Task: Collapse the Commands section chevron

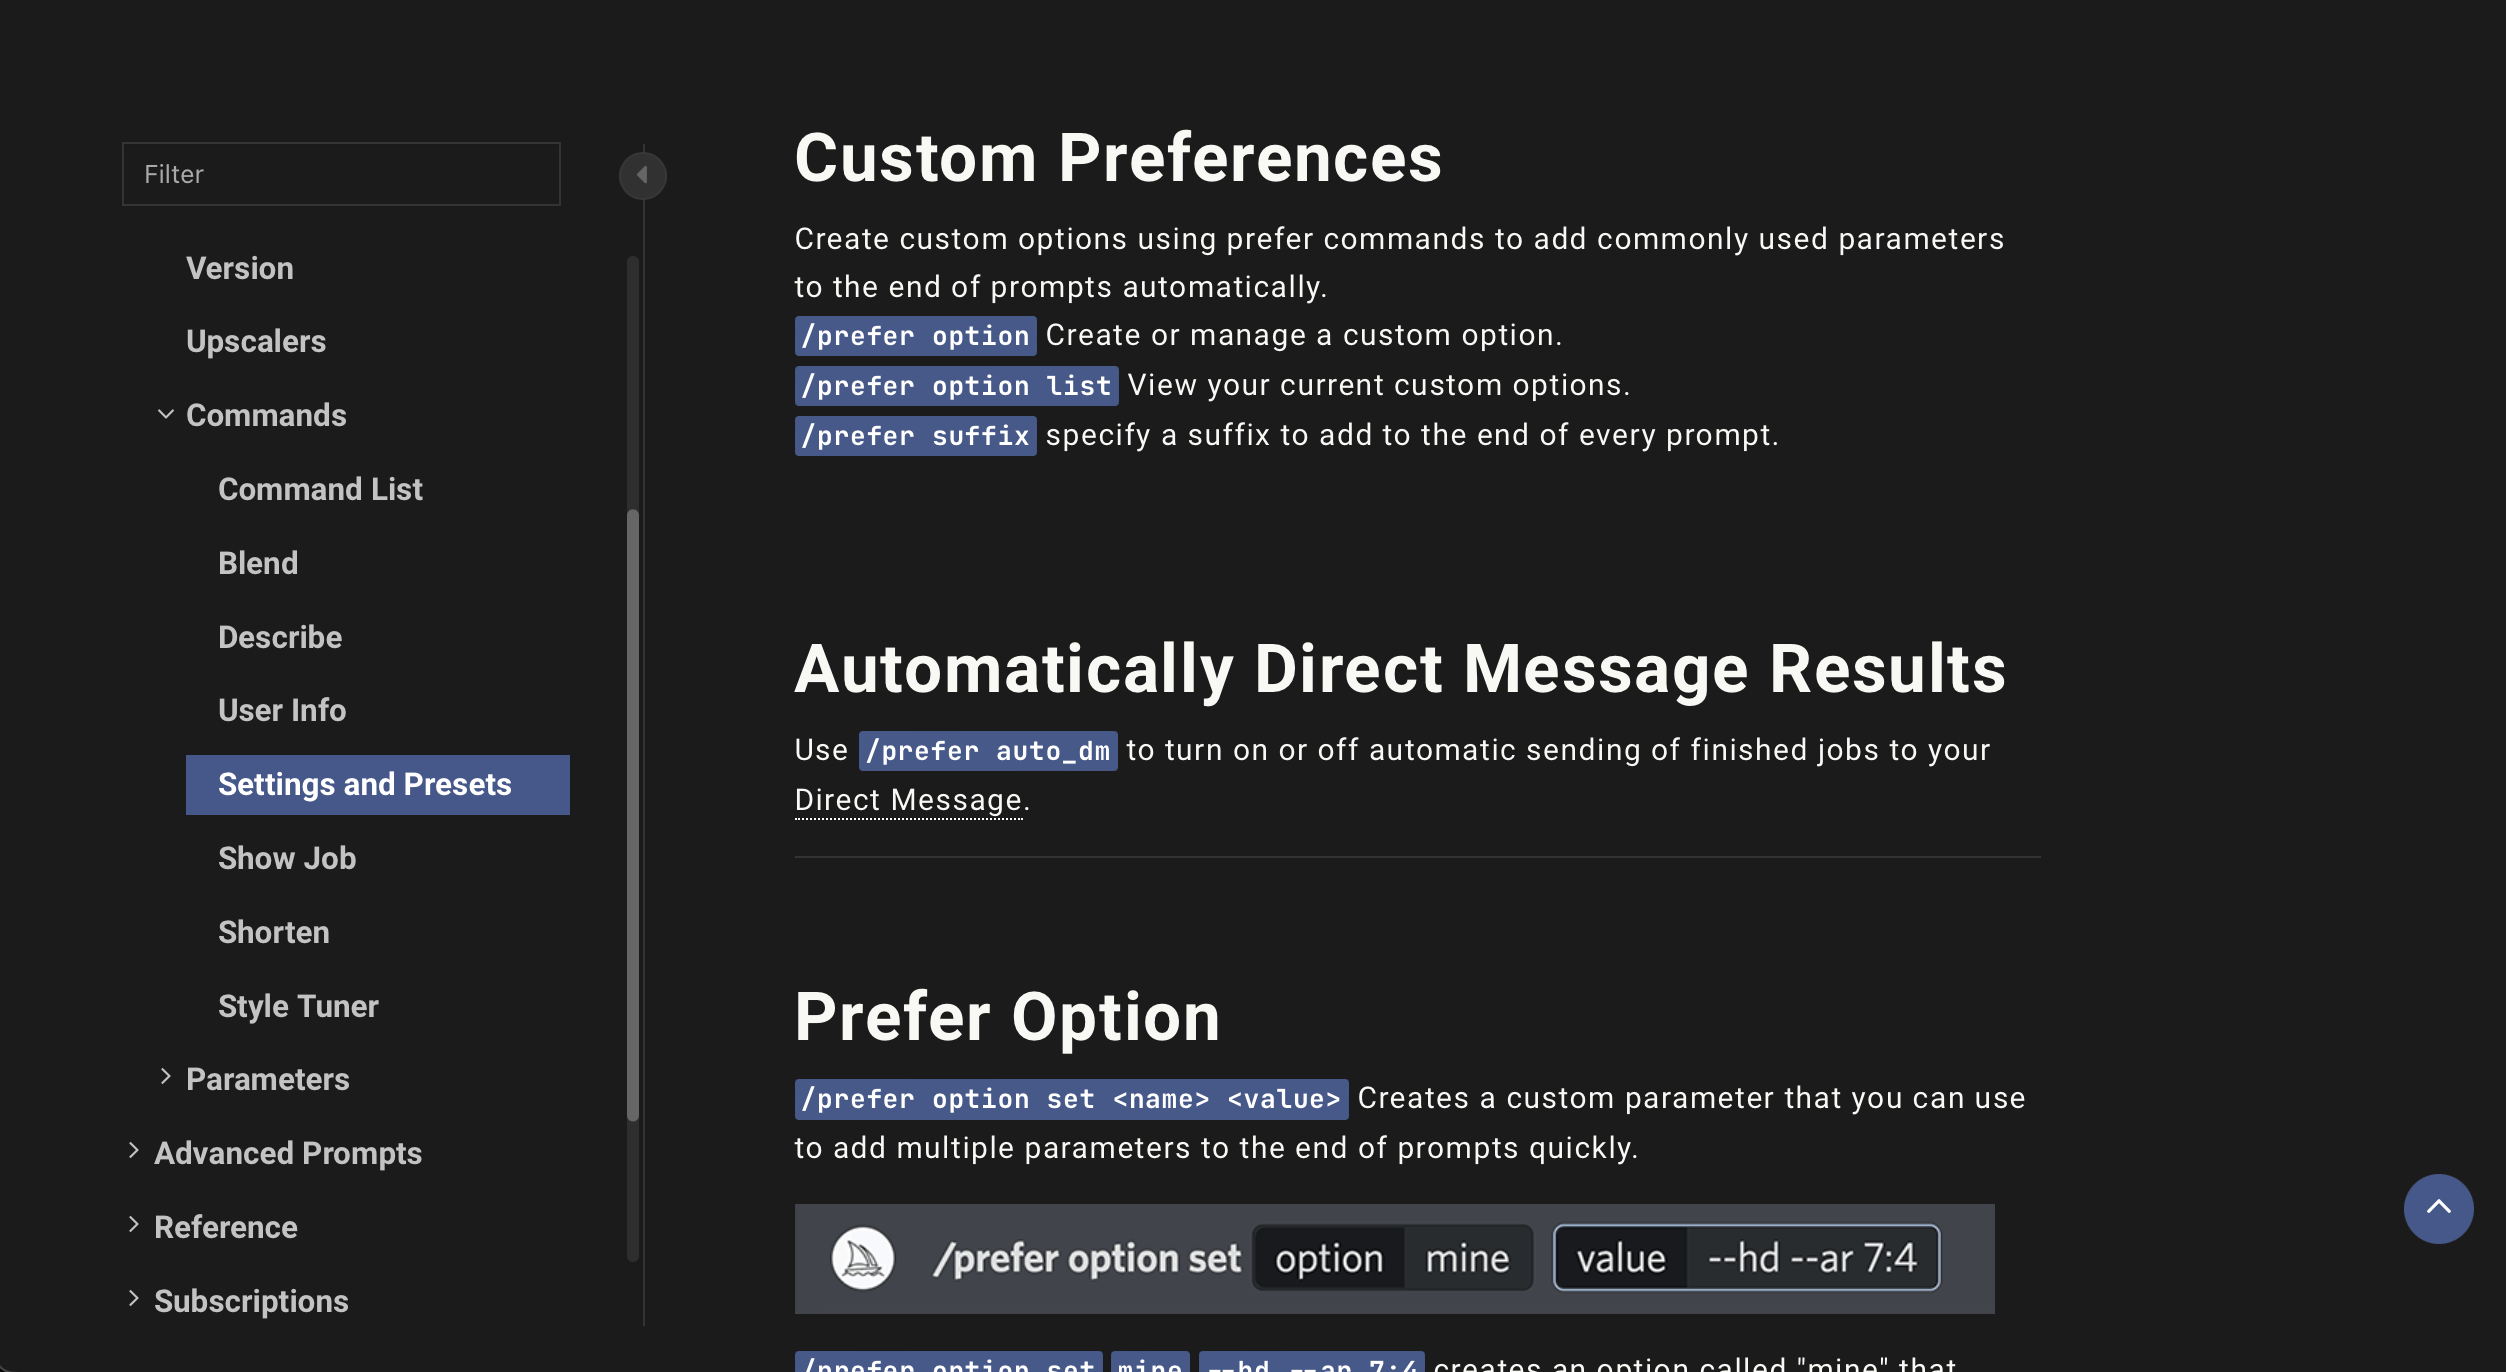Action: coord(166,414)
